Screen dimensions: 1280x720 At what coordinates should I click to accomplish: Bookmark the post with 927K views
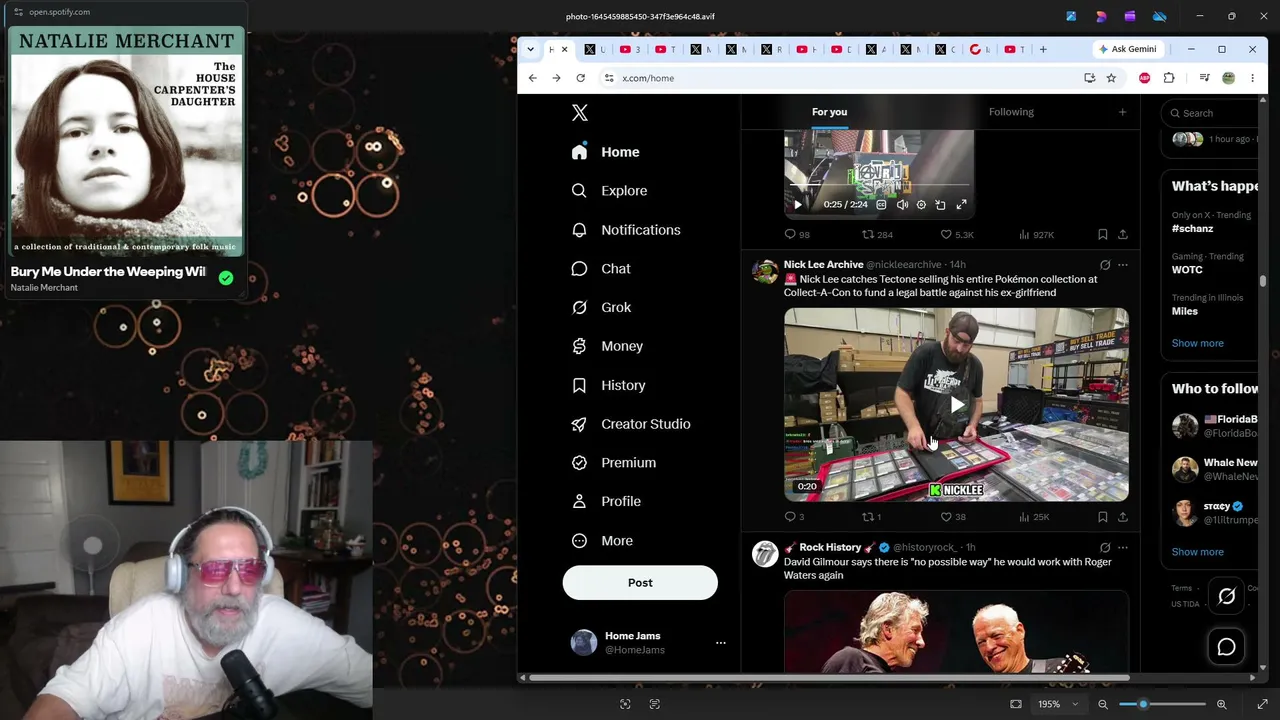pyautogui.click(x=1102, y=235)
